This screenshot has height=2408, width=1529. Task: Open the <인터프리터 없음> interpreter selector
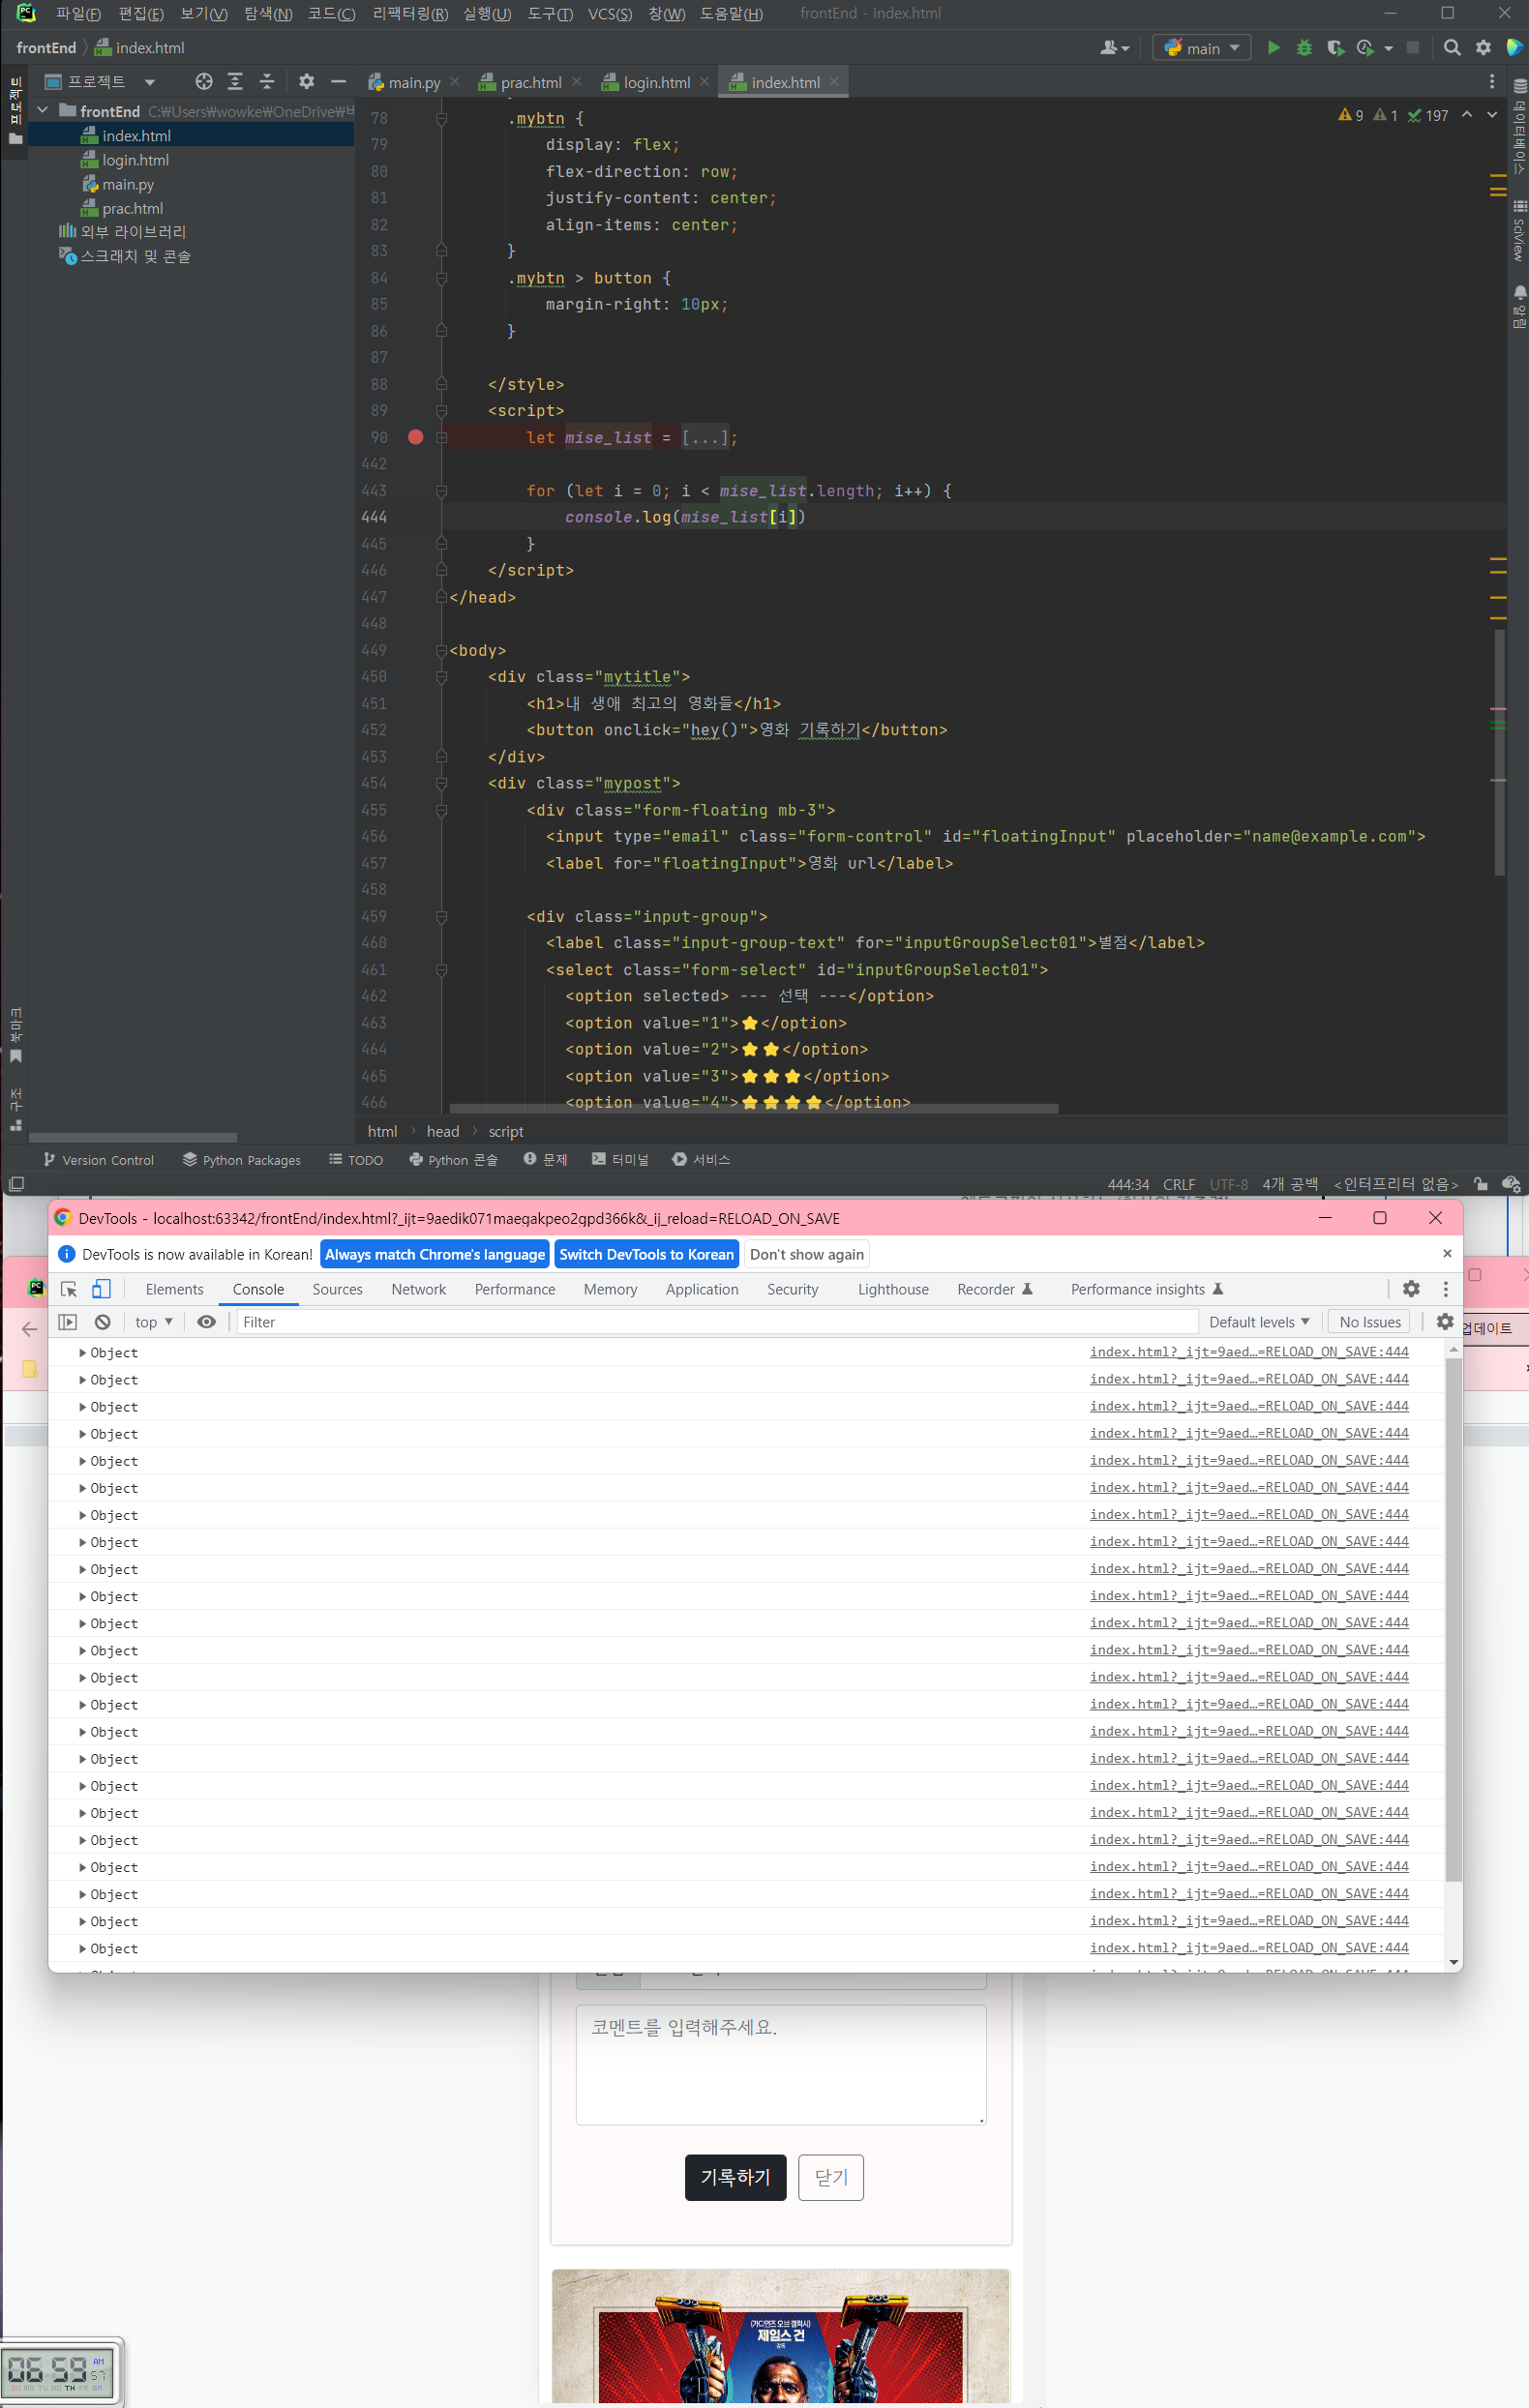(x=1395, y=1184)
